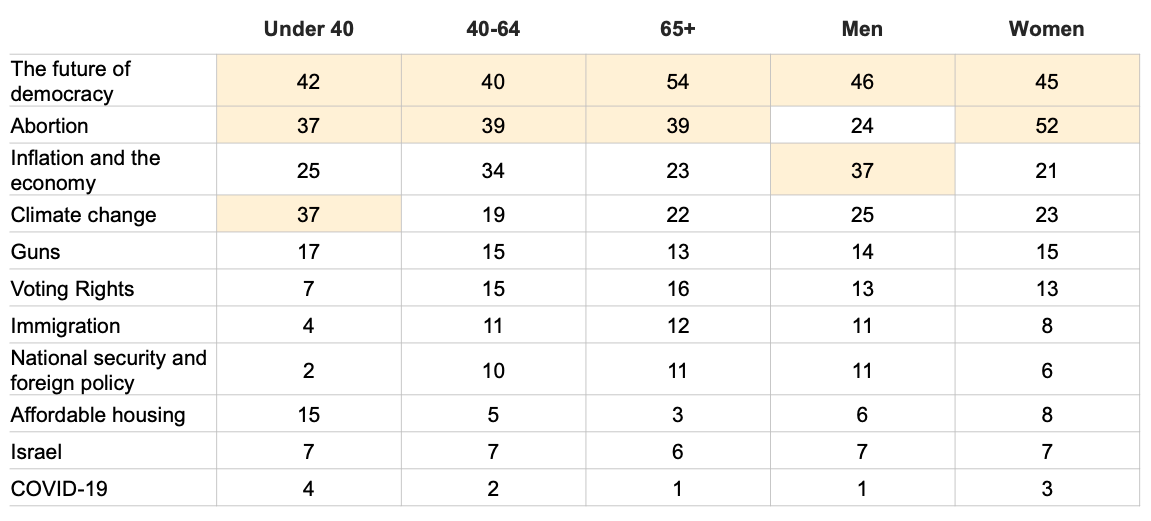This screenshot has width=1151, height=521.
Task: Select highlighted 52 cell for Women Abortion
Action: click(x=1047, y=125)
